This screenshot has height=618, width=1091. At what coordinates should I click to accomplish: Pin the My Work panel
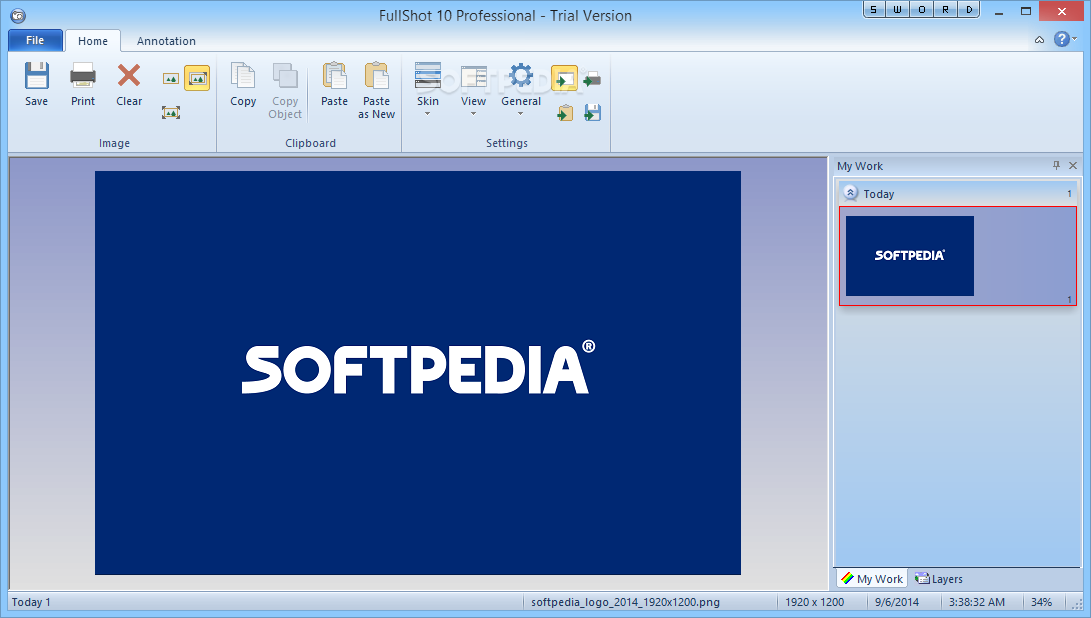coord(1056,165)
